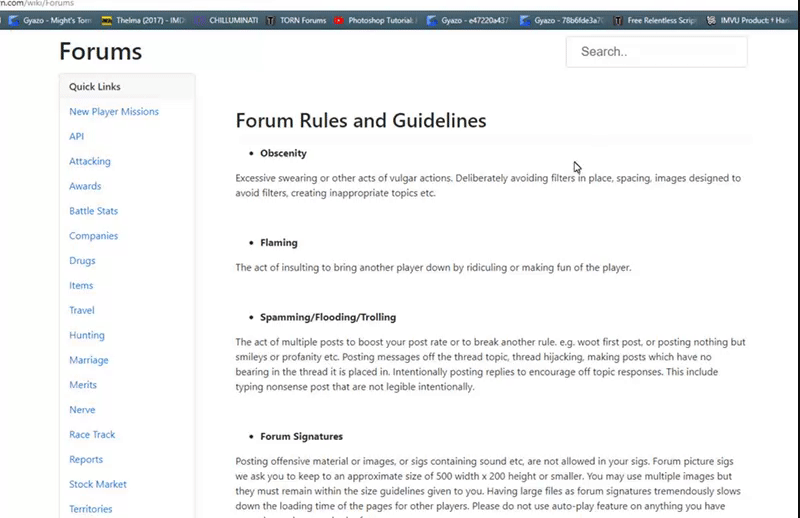Open the Free Relentless Script bookmark
Viewport: 800px width, 518px height.
click(x=655, y=20)
